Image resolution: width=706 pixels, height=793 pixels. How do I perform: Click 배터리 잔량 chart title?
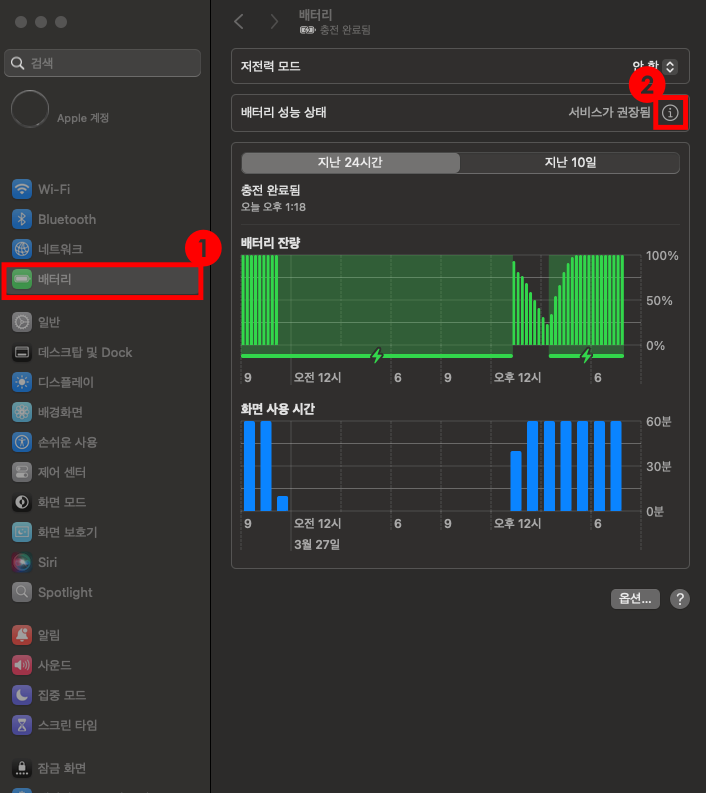[x=271, y=243]
